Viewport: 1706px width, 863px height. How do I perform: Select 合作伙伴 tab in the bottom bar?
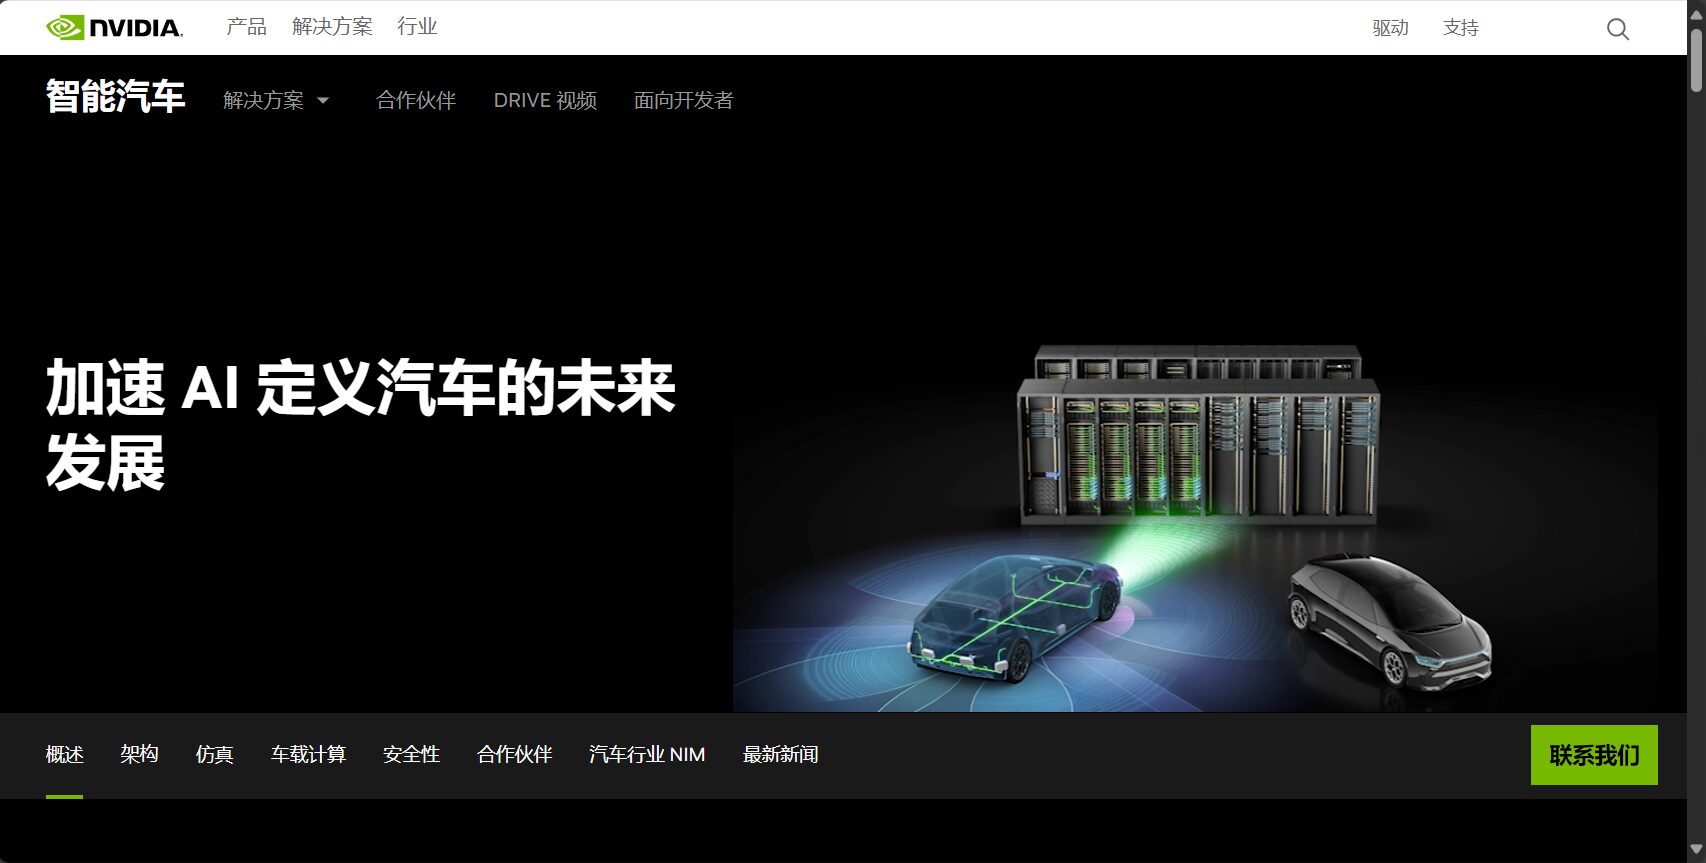coord(514,755)
